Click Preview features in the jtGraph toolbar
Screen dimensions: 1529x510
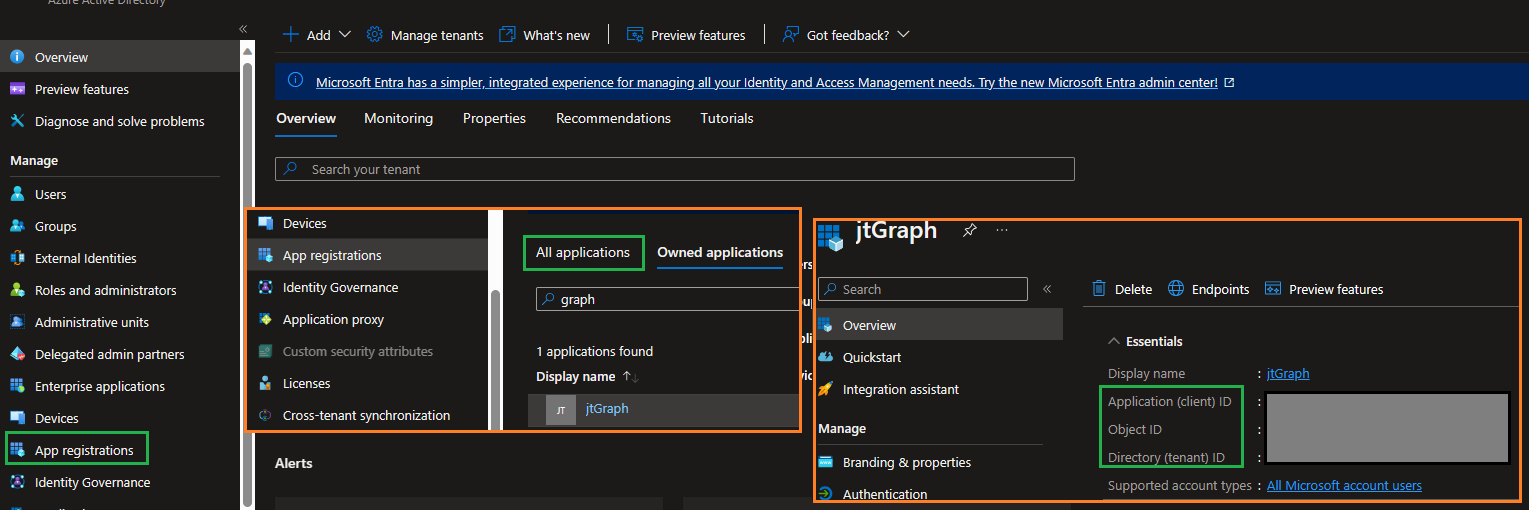click(1324, 289)
